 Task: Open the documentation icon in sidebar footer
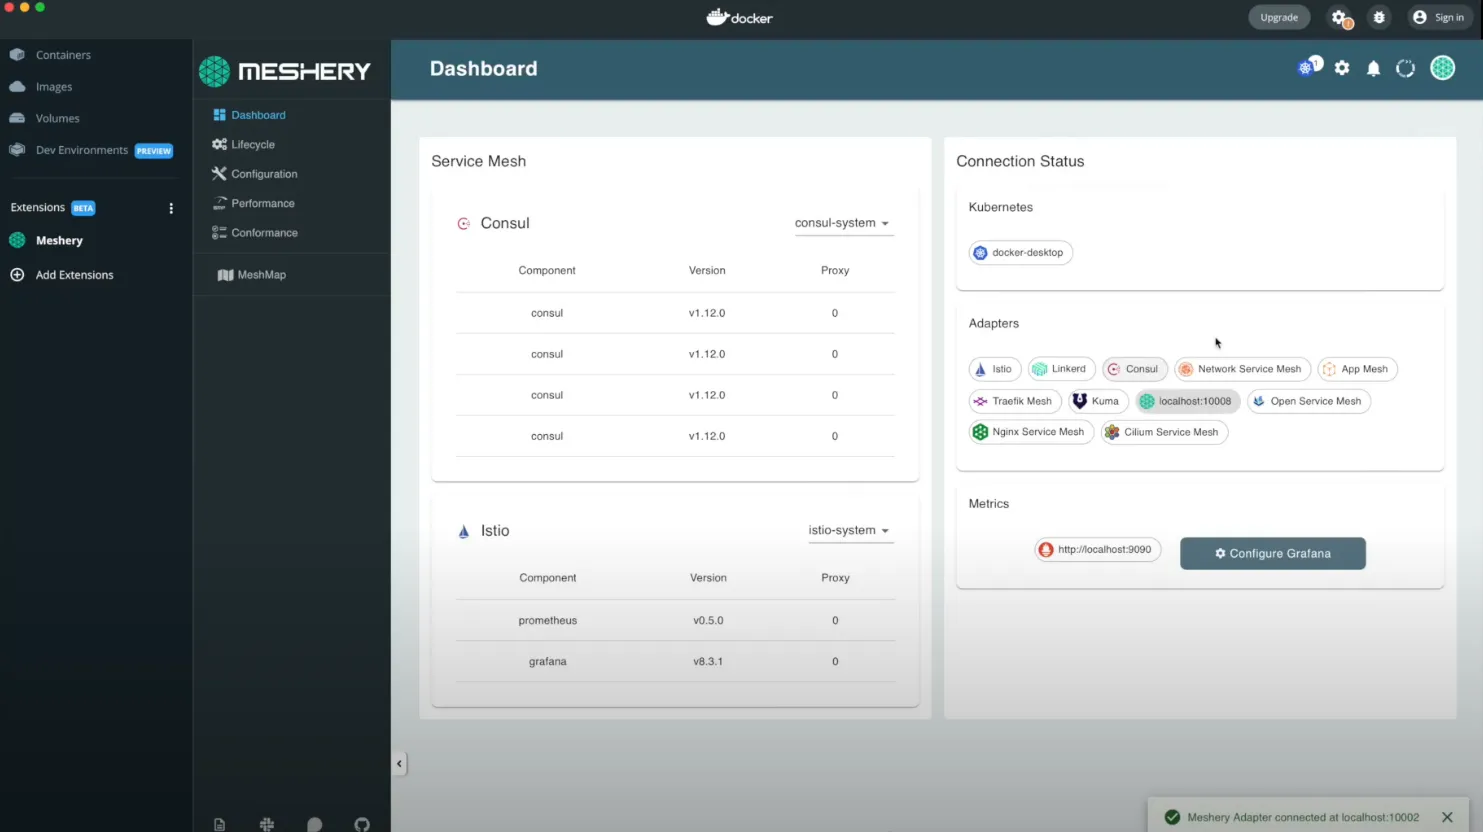[219, 823]
